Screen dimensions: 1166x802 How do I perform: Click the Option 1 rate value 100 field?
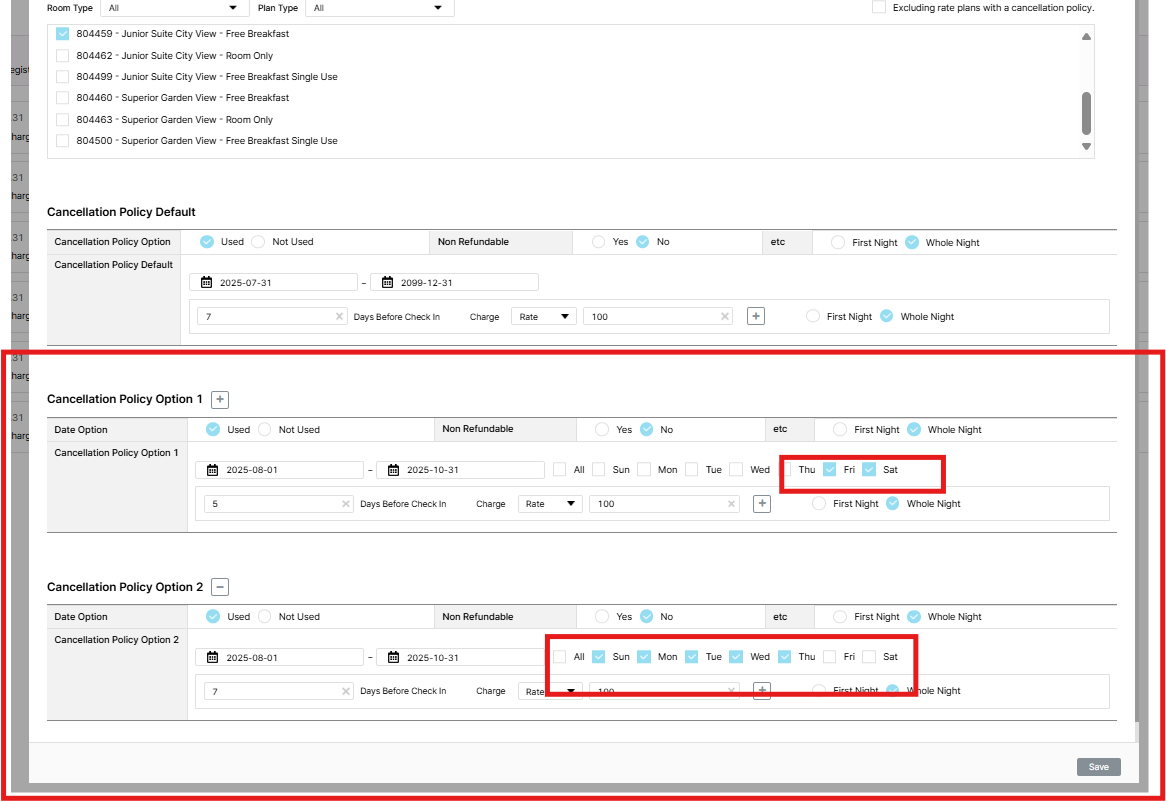point(664,504)
